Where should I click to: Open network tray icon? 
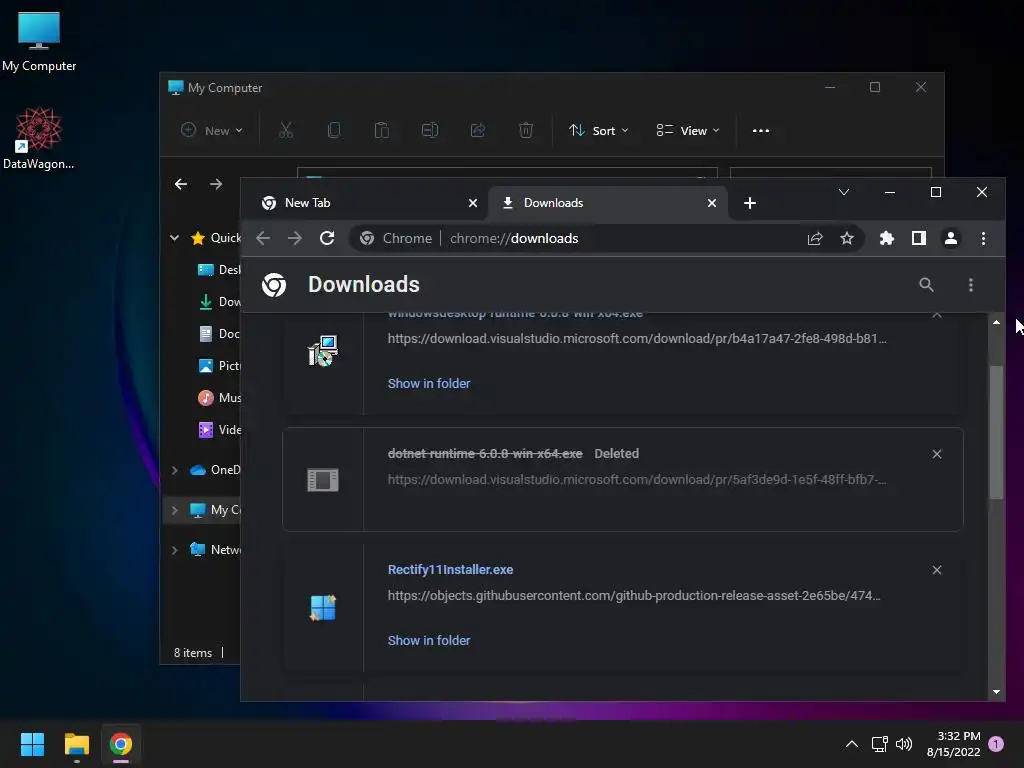[x=879, y=744]
